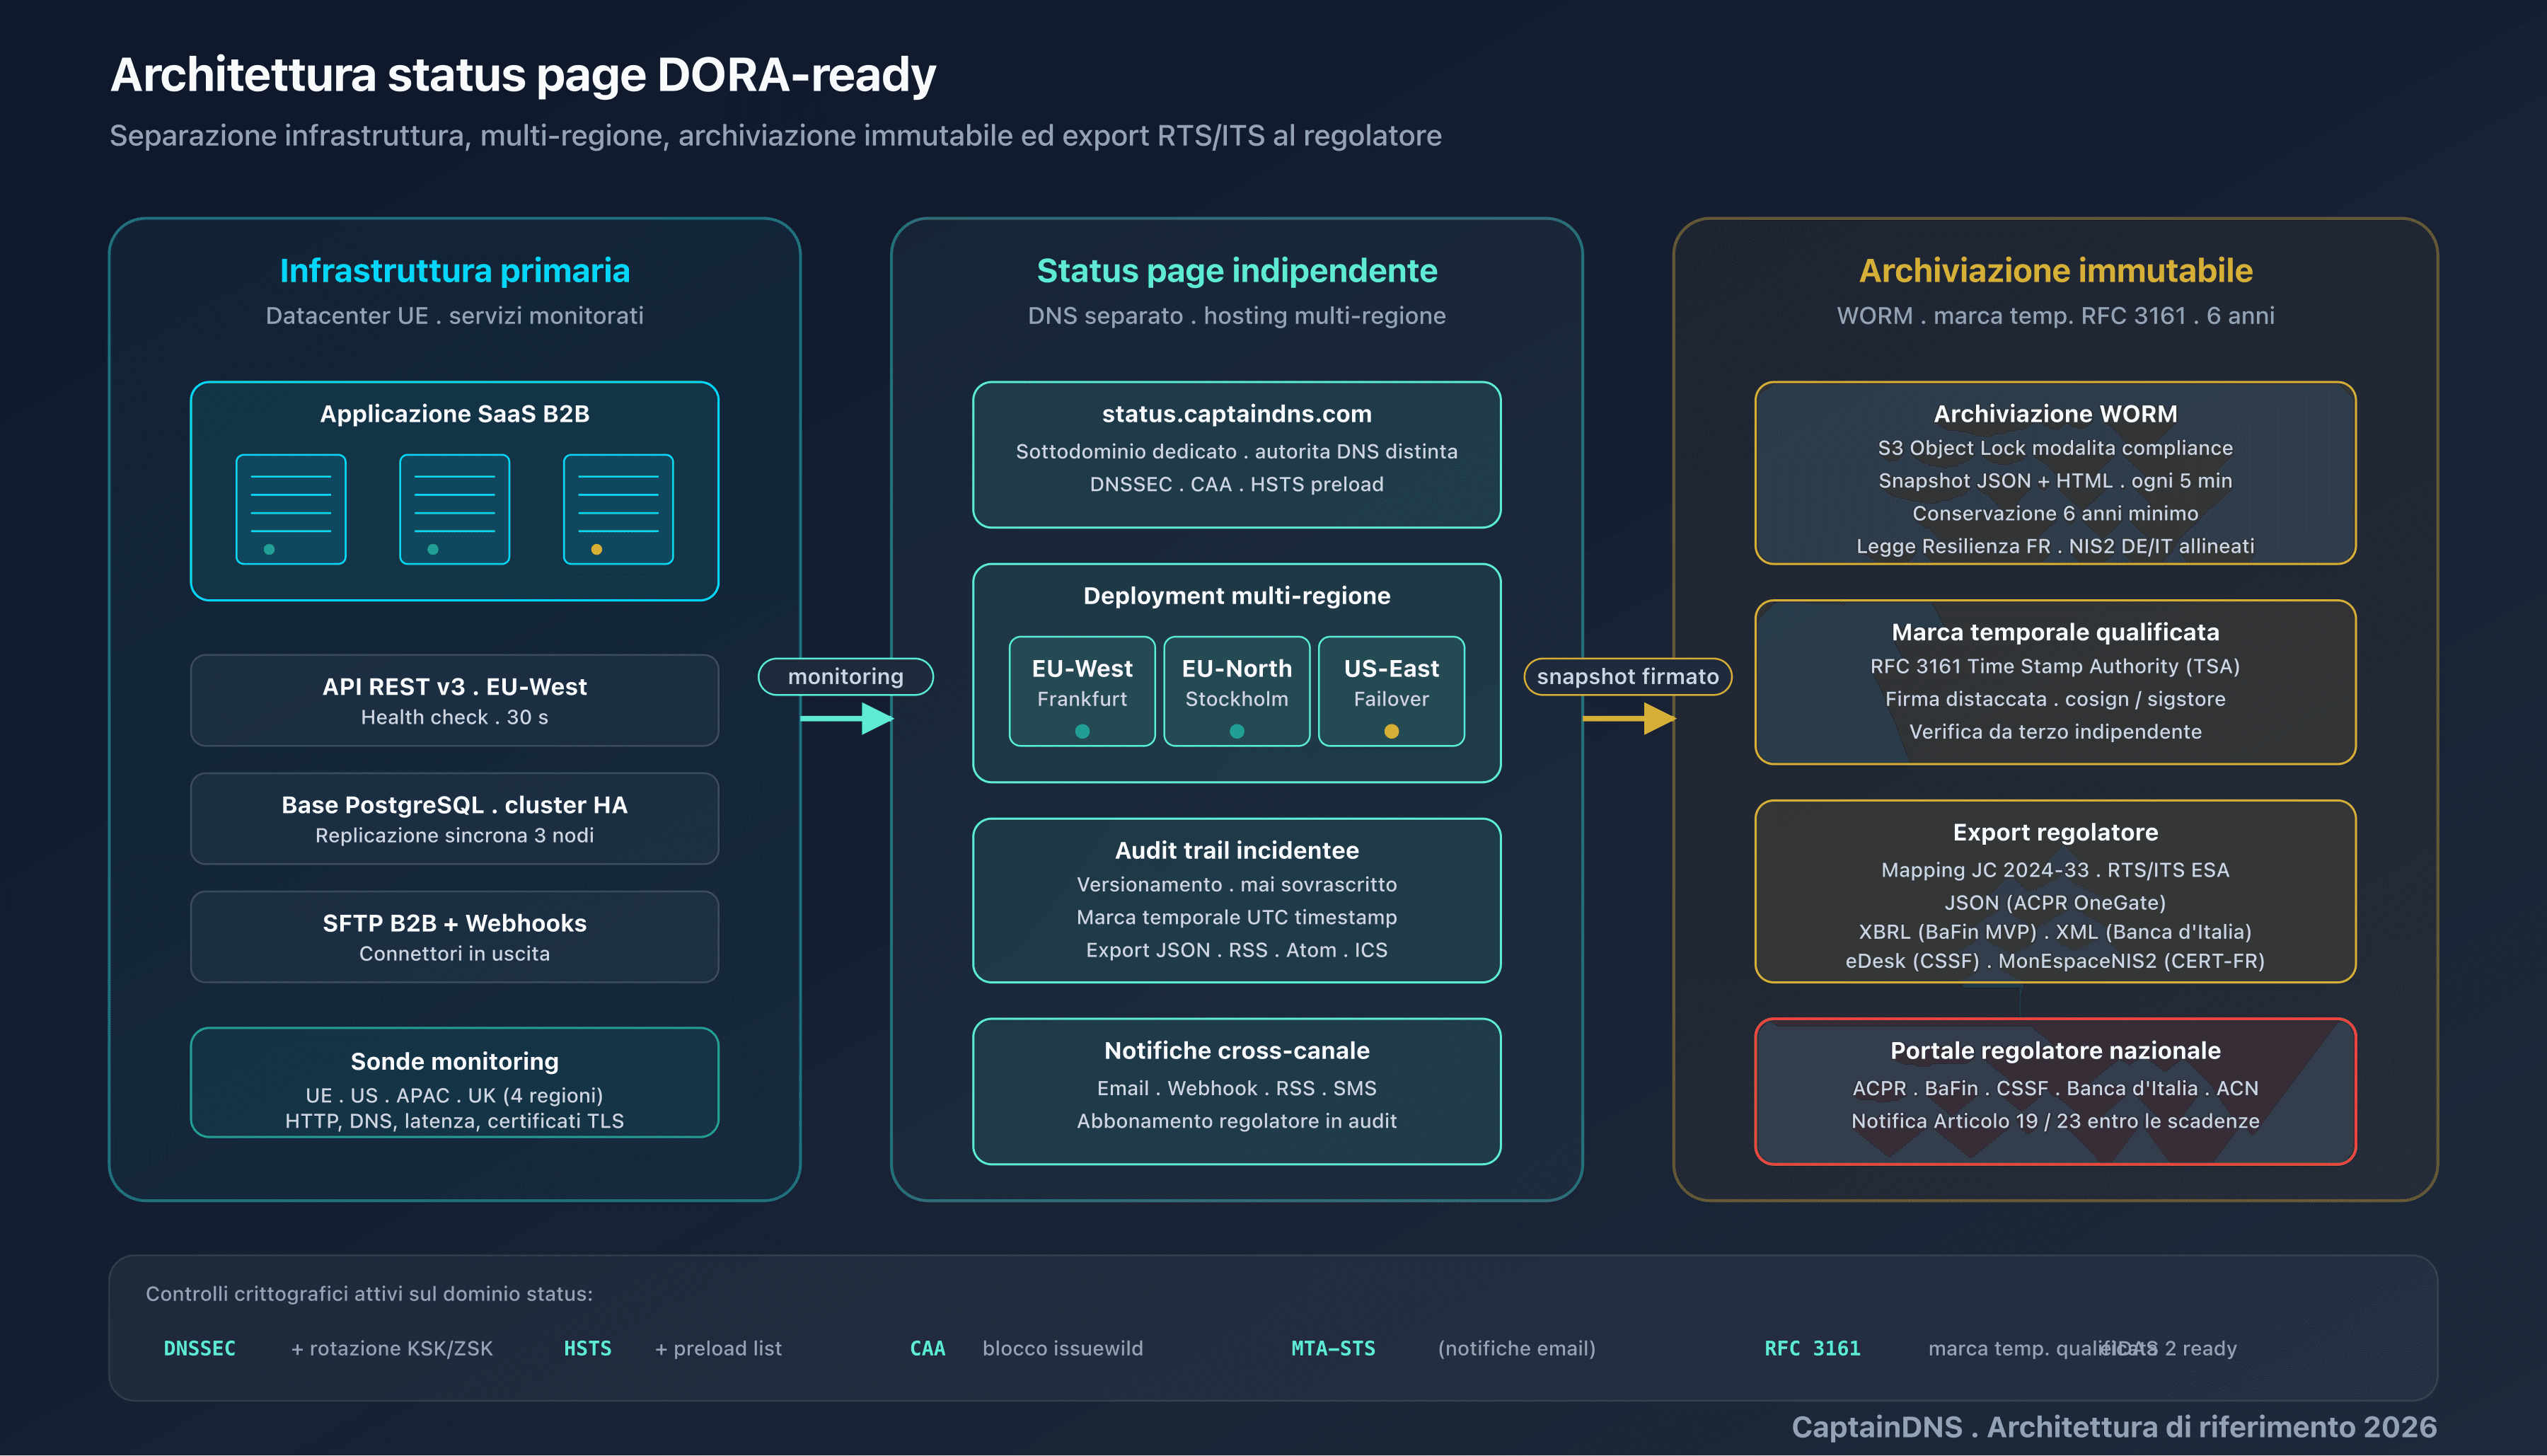Screen dimensions: 2547x1456
Task: Click the middle server icon in Applicazione SaaS B2B
Action: [x=455, y=509]
